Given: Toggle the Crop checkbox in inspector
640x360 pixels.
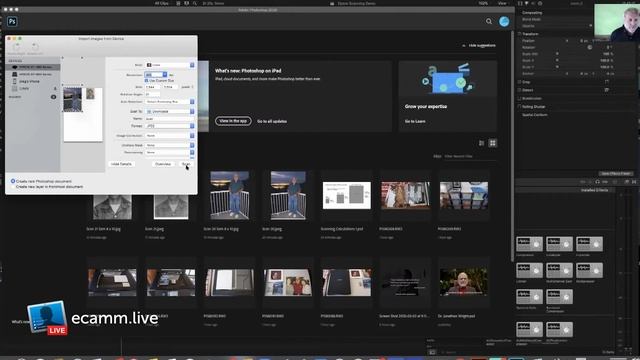Looking at the screenshot, I should tap(519, 82).
